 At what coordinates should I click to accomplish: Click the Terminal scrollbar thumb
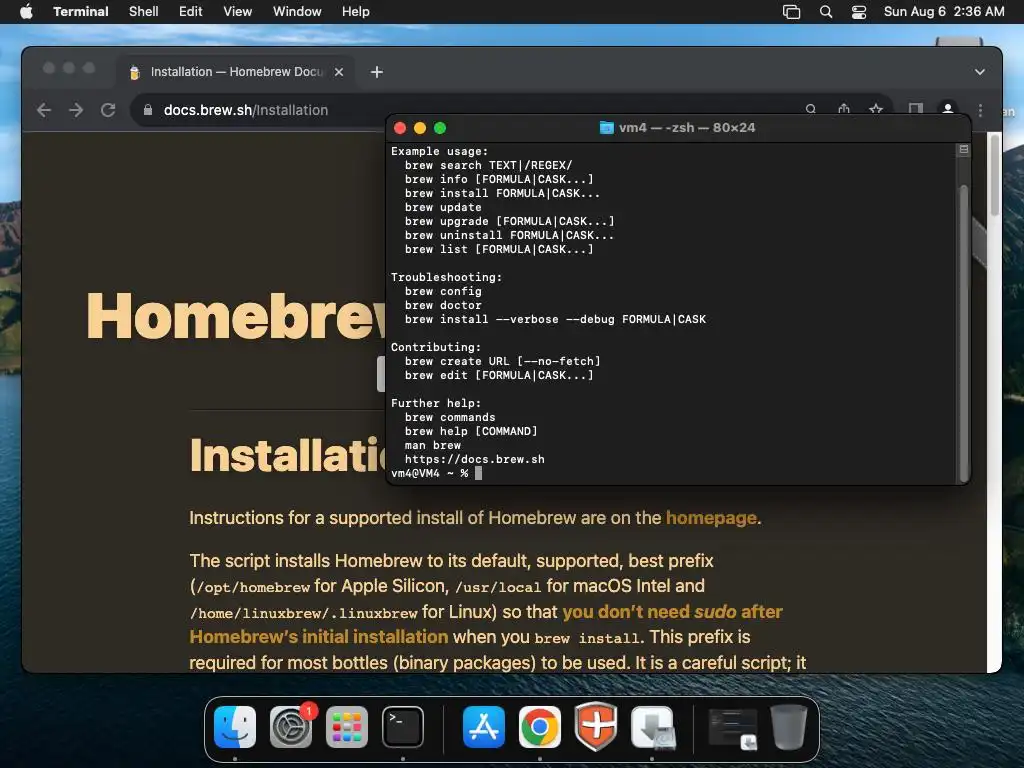tap(963, 333)
